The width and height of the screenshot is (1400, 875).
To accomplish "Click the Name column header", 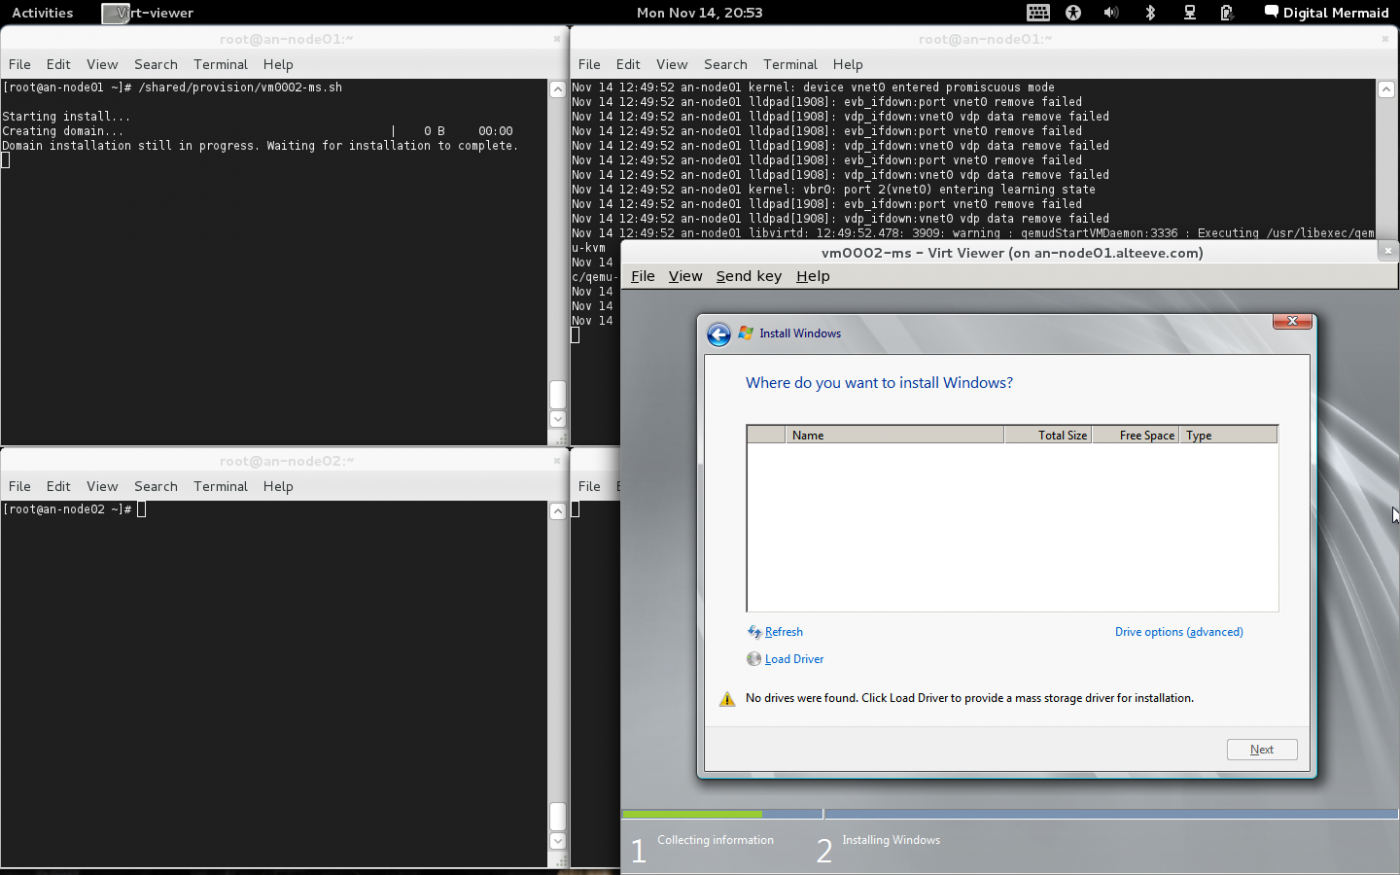I will tap(894, 435).
